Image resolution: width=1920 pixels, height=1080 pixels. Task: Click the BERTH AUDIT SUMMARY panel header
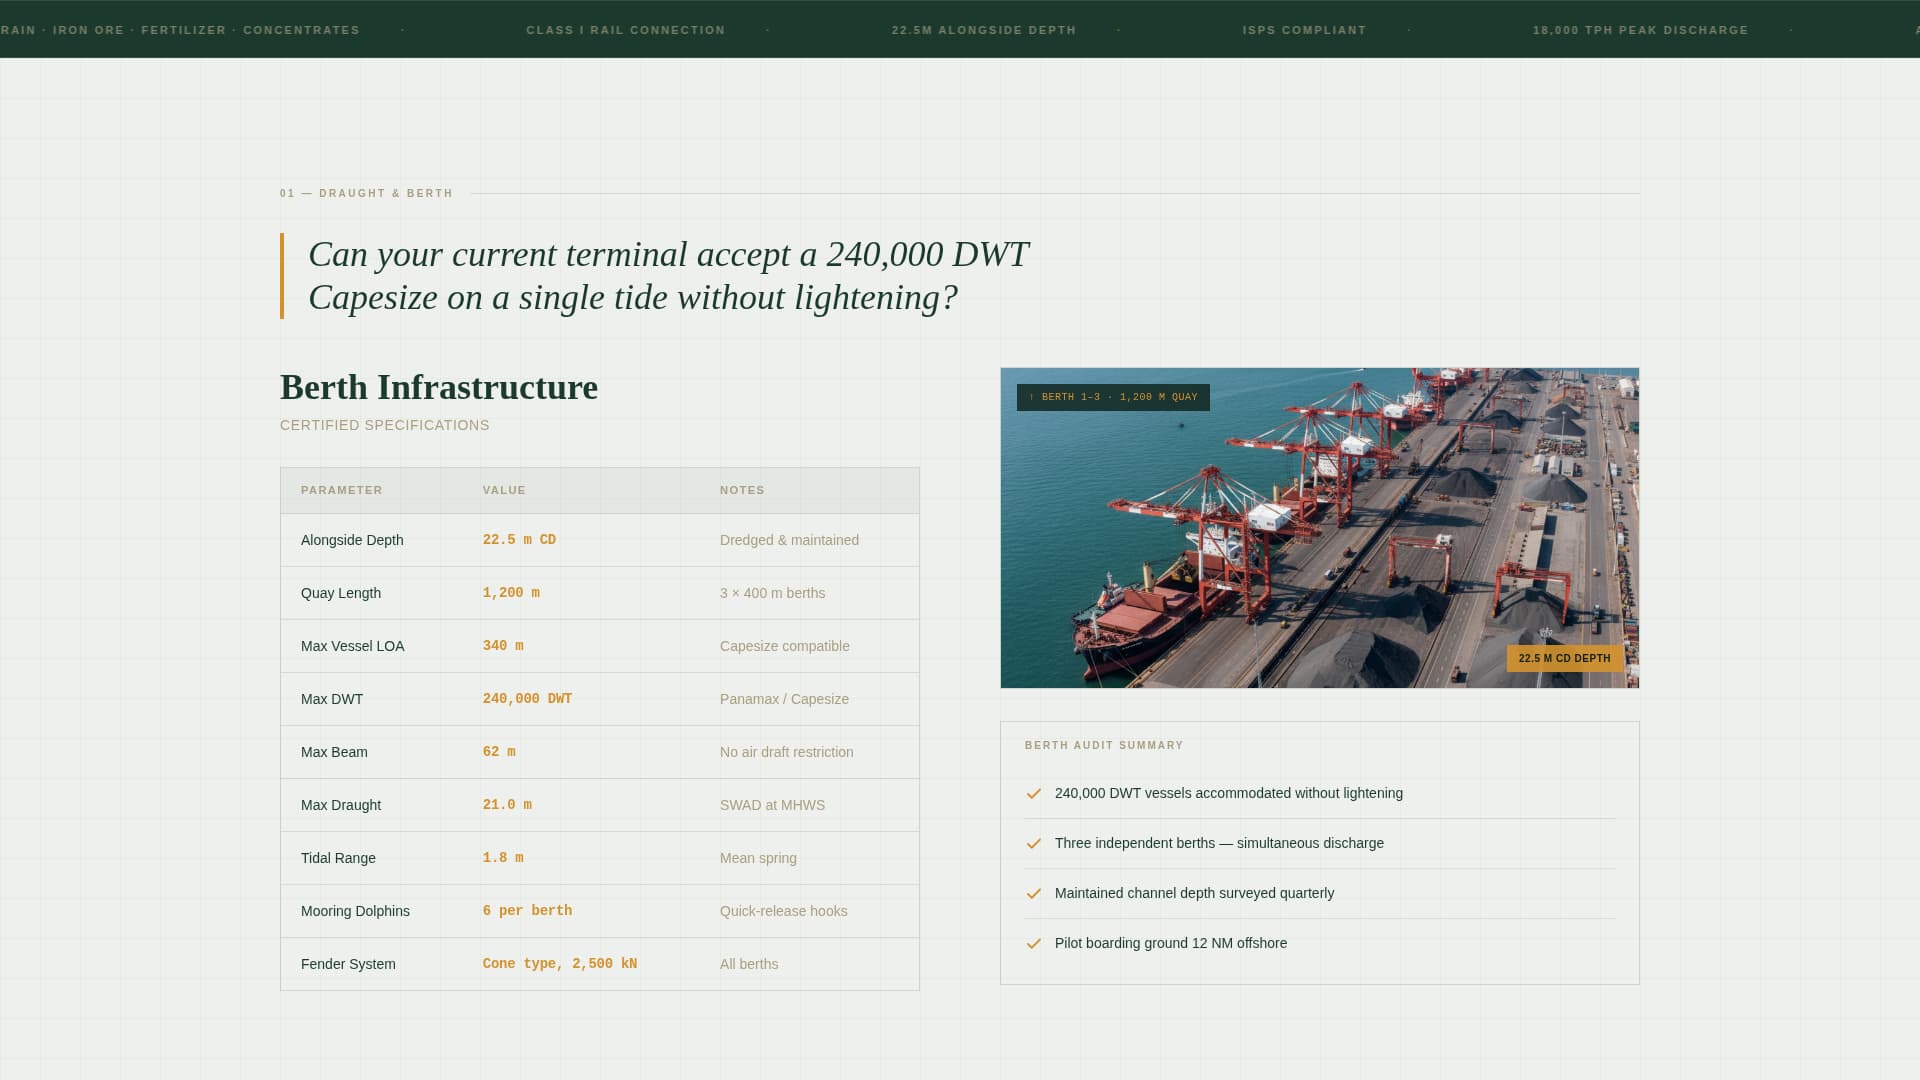[1104, 745]
